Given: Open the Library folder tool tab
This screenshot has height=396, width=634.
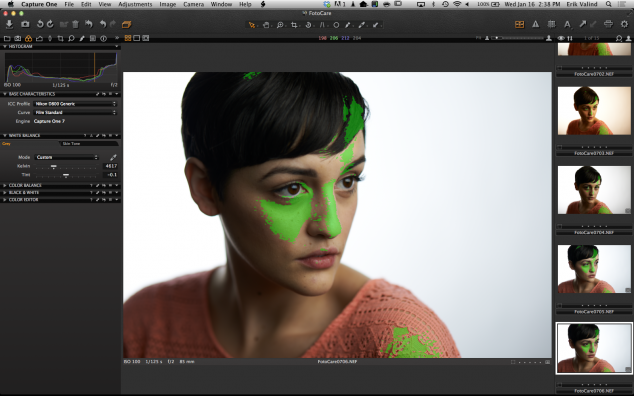Looking at the screenshot, I should 7,38.
